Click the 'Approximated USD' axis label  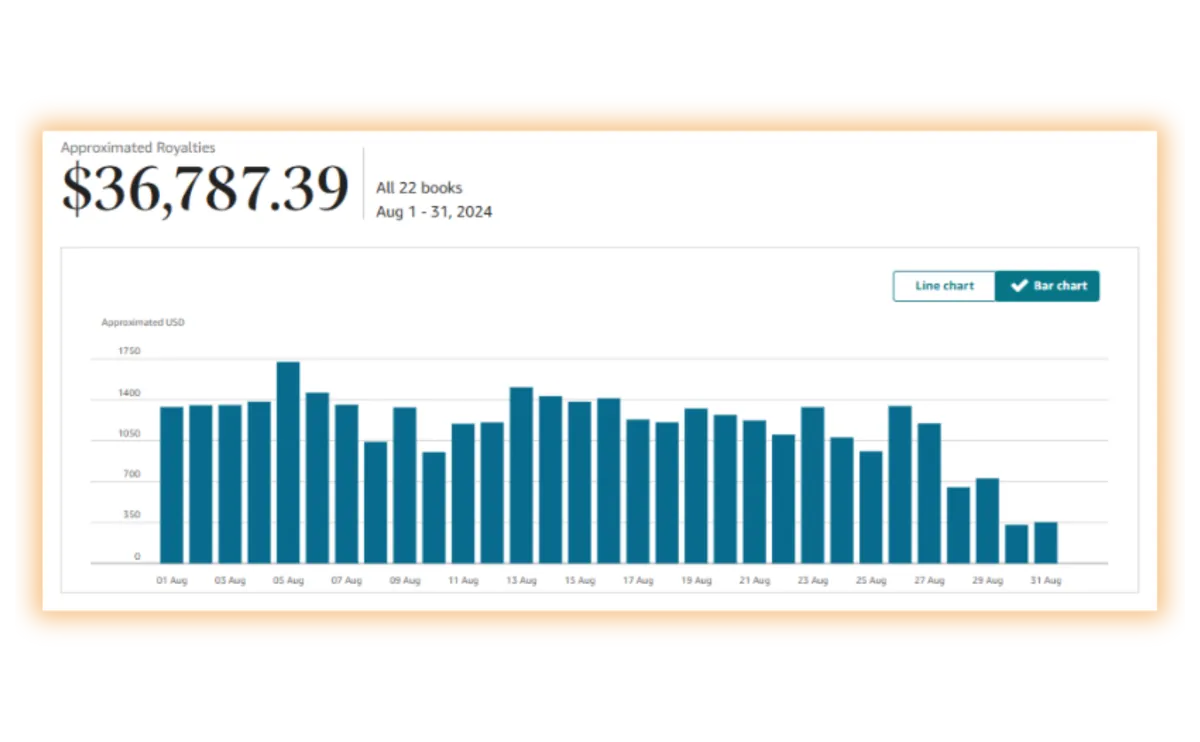pyautogui.click(x=143, y=322)
